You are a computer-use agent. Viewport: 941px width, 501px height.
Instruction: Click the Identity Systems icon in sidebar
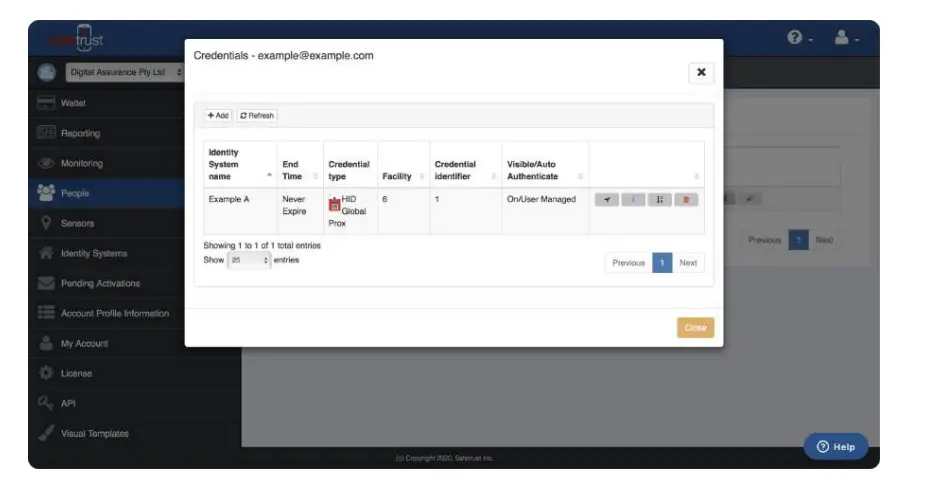click(x=46, y=253)
